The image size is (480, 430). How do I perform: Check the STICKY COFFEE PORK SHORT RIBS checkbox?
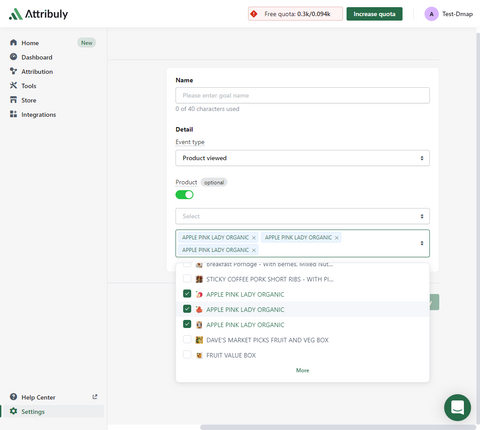click(x=187, y=278)
